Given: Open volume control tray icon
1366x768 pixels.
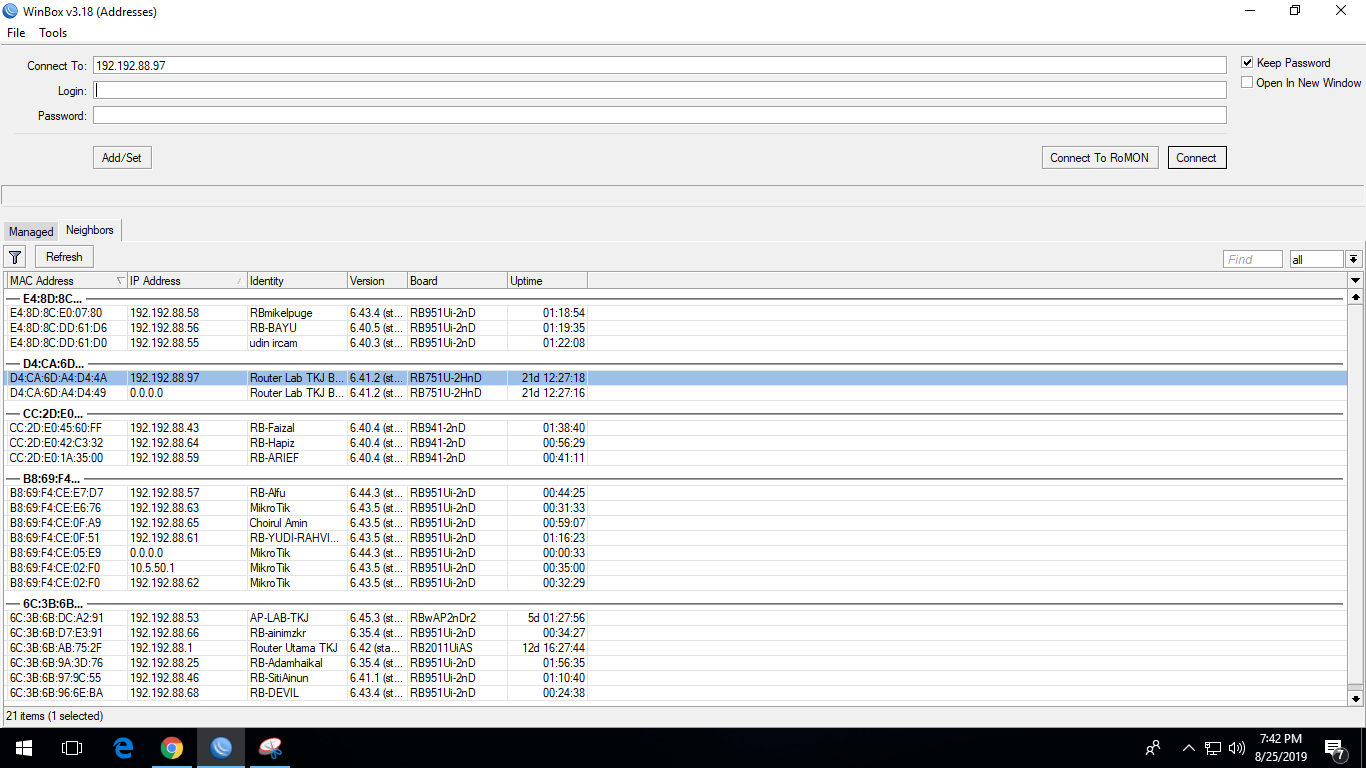Looking at the screenshot, I should (x=1237, y=747).
